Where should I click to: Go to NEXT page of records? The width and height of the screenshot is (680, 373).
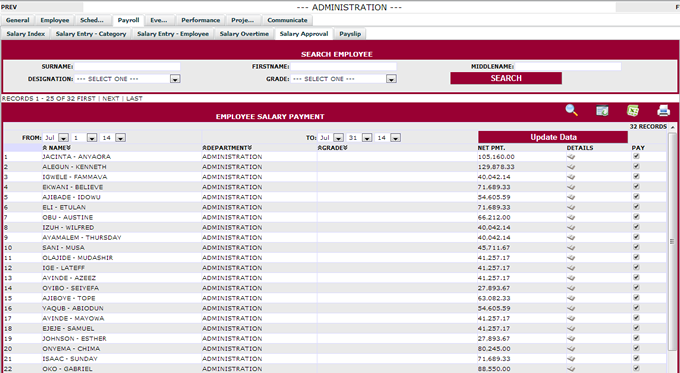[111, 98]
